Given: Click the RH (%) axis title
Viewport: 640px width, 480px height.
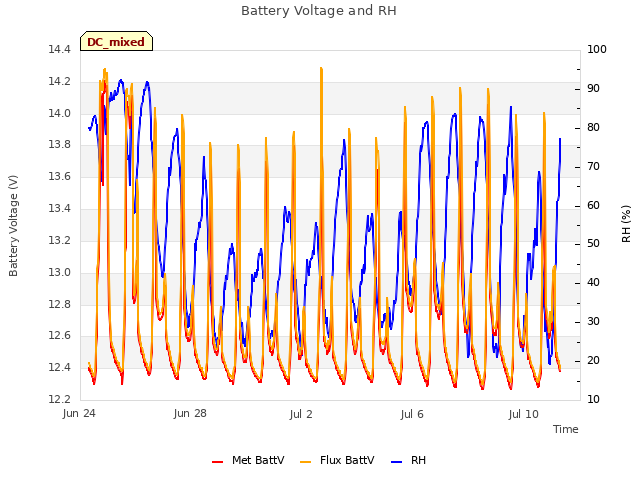Looking at the screenshot, I should [x=626, y=224].
